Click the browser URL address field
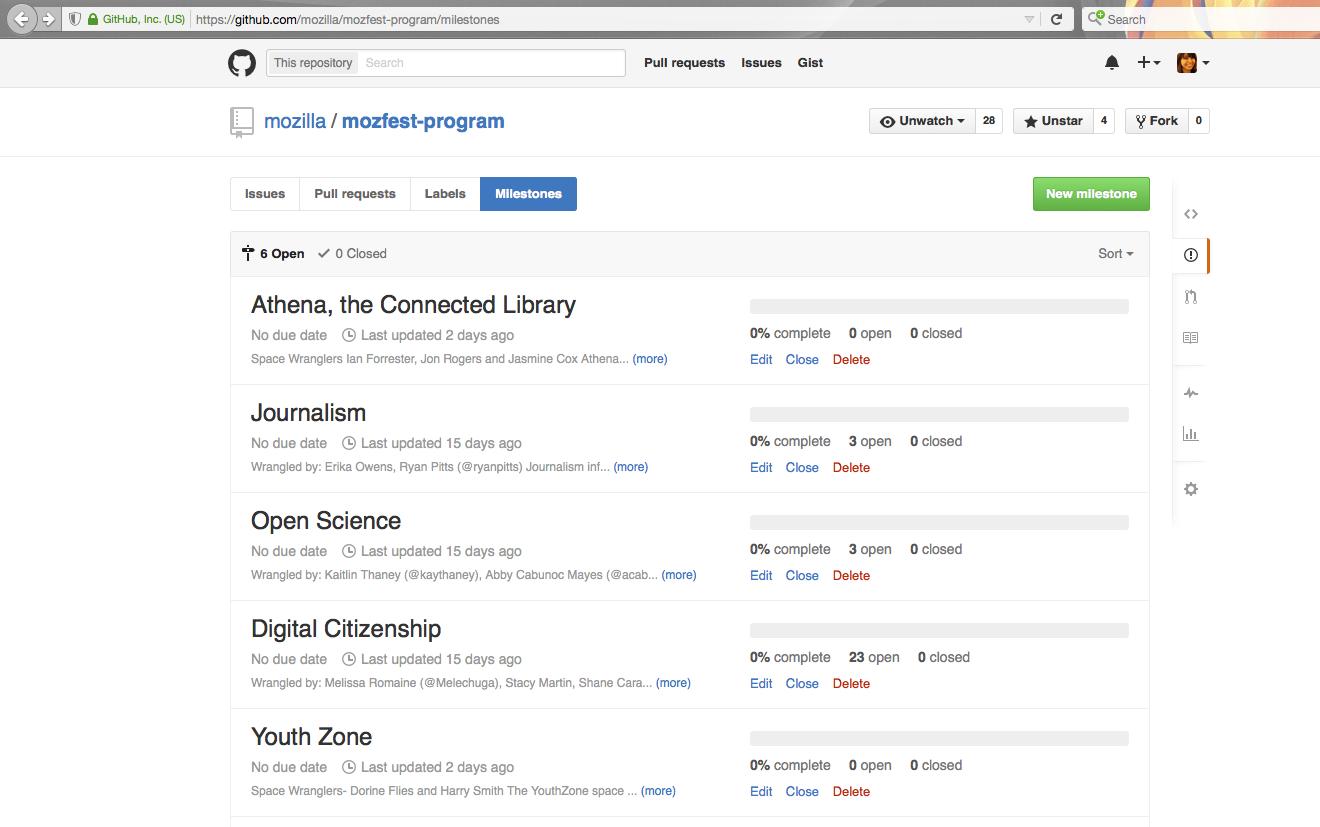This screenshot has width=1320, height=827. [606, 19]
